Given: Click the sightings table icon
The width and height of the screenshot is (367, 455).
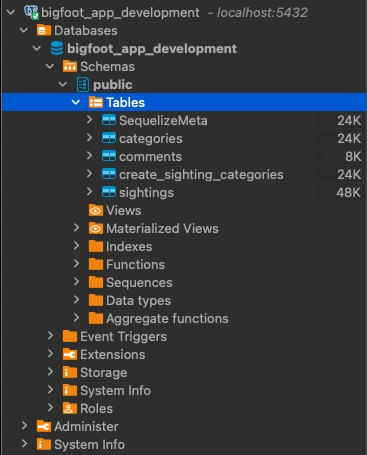Looking at the screenshot, I should click(109, 192).
